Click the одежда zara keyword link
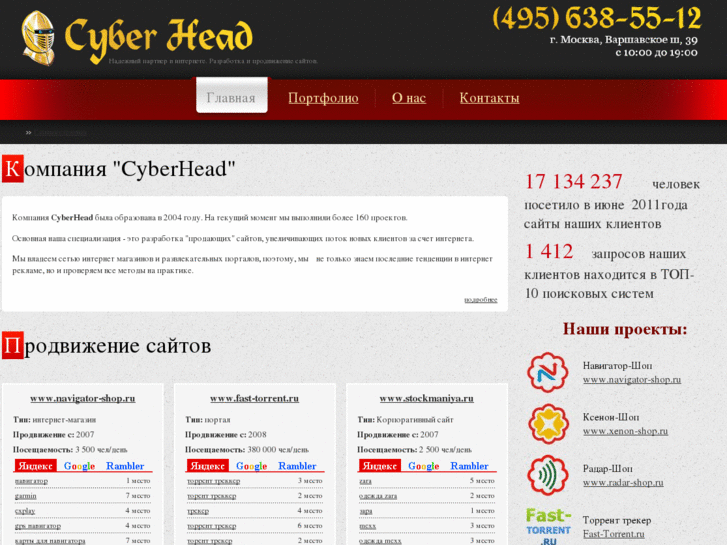 point(378,496)
